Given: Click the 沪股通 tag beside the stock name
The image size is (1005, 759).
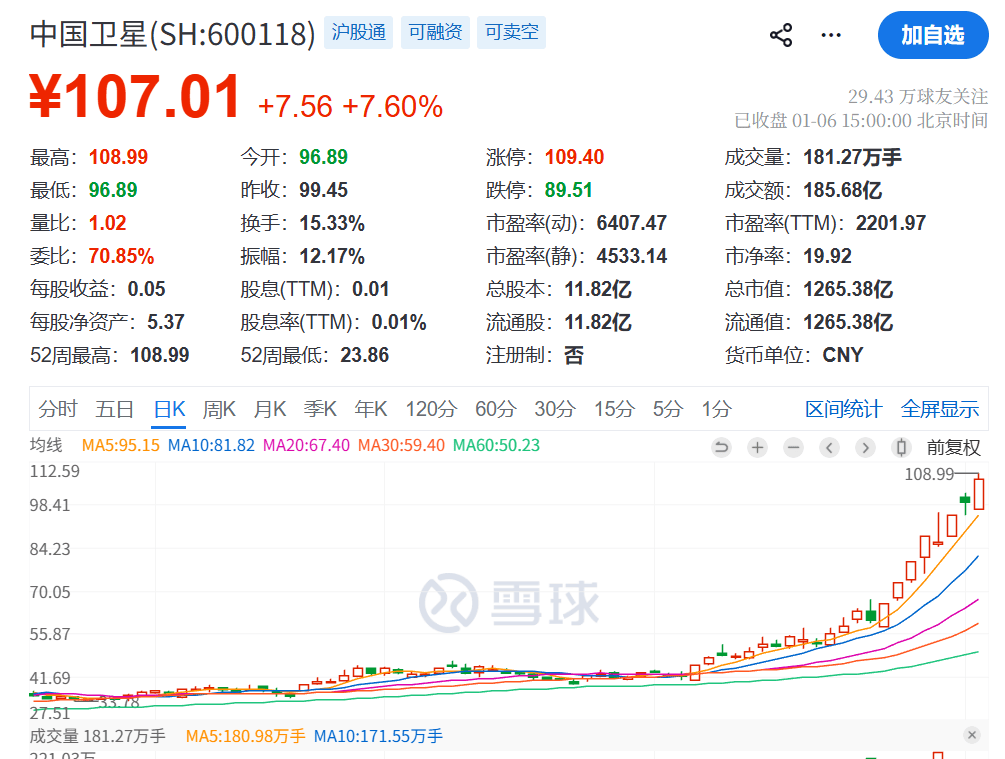Looking at the screenshot, I should coord(358,32).
